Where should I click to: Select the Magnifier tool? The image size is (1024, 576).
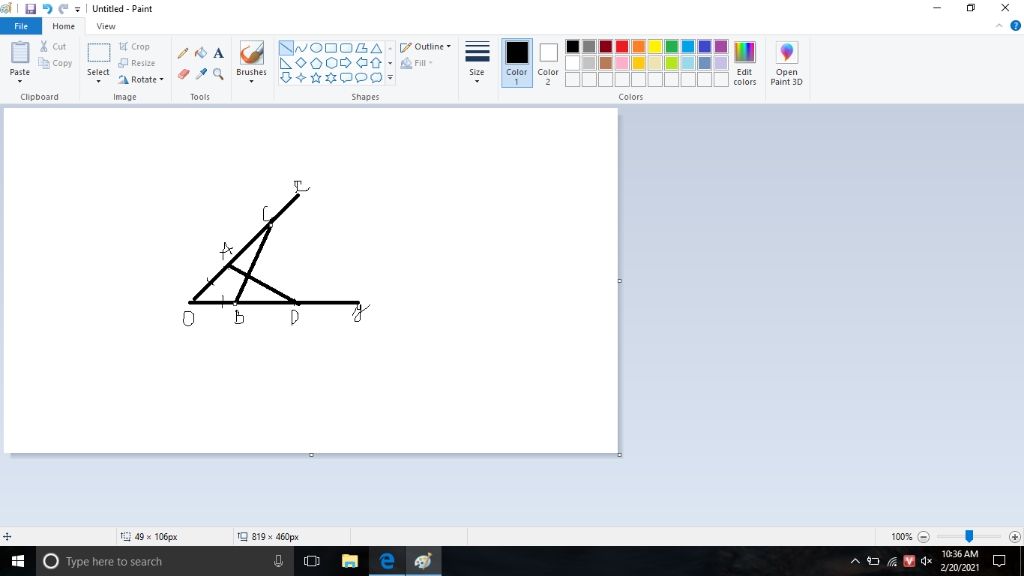(219, 74)
